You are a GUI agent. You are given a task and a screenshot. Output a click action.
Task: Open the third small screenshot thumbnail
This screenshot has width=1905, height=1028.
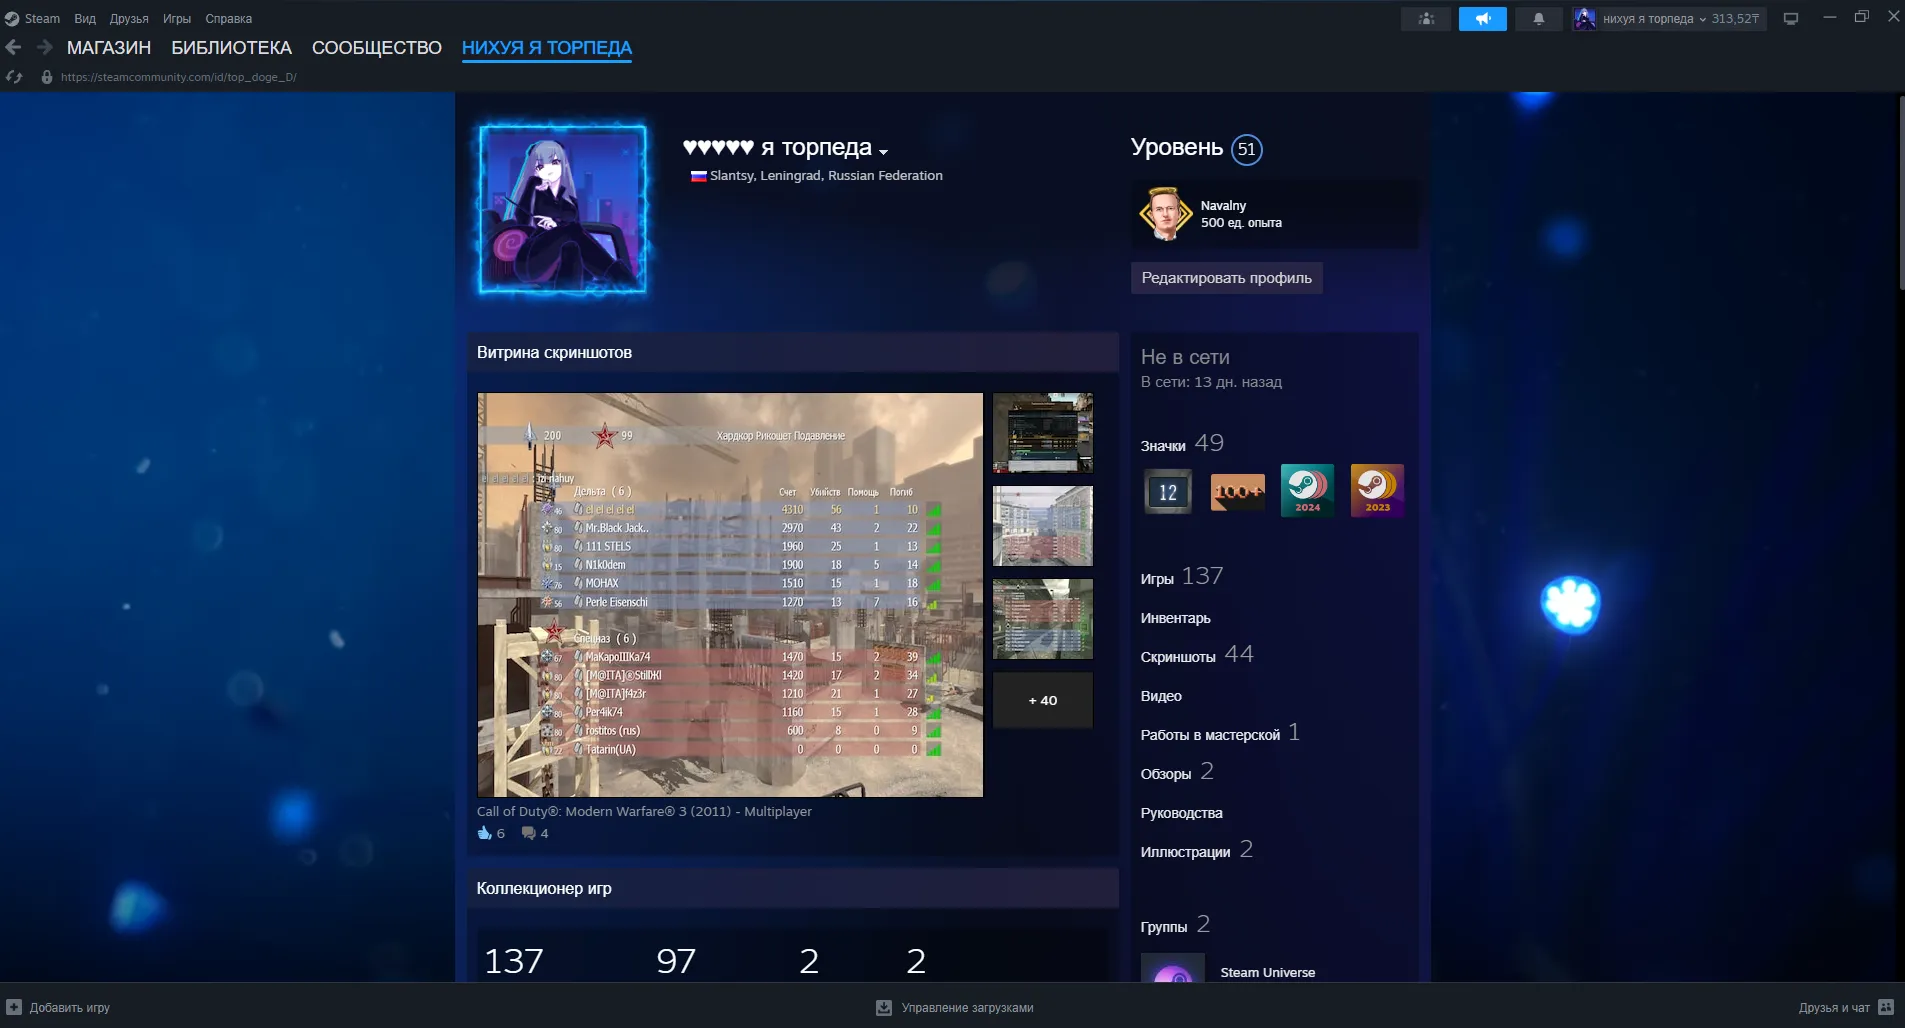1043,619
